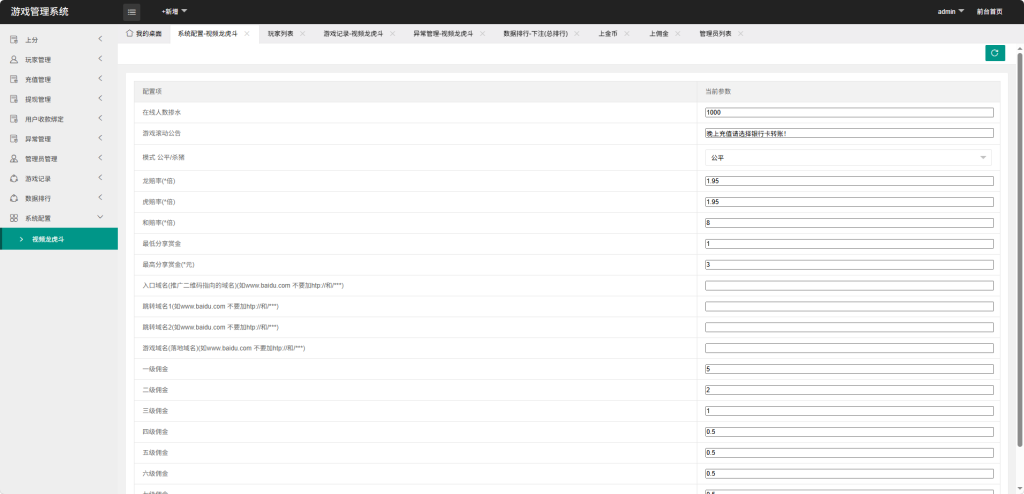Click the 入口域名 input field
Image resolution: width=1024 pixels, height=494 pixels.
(x=849, y=286)
